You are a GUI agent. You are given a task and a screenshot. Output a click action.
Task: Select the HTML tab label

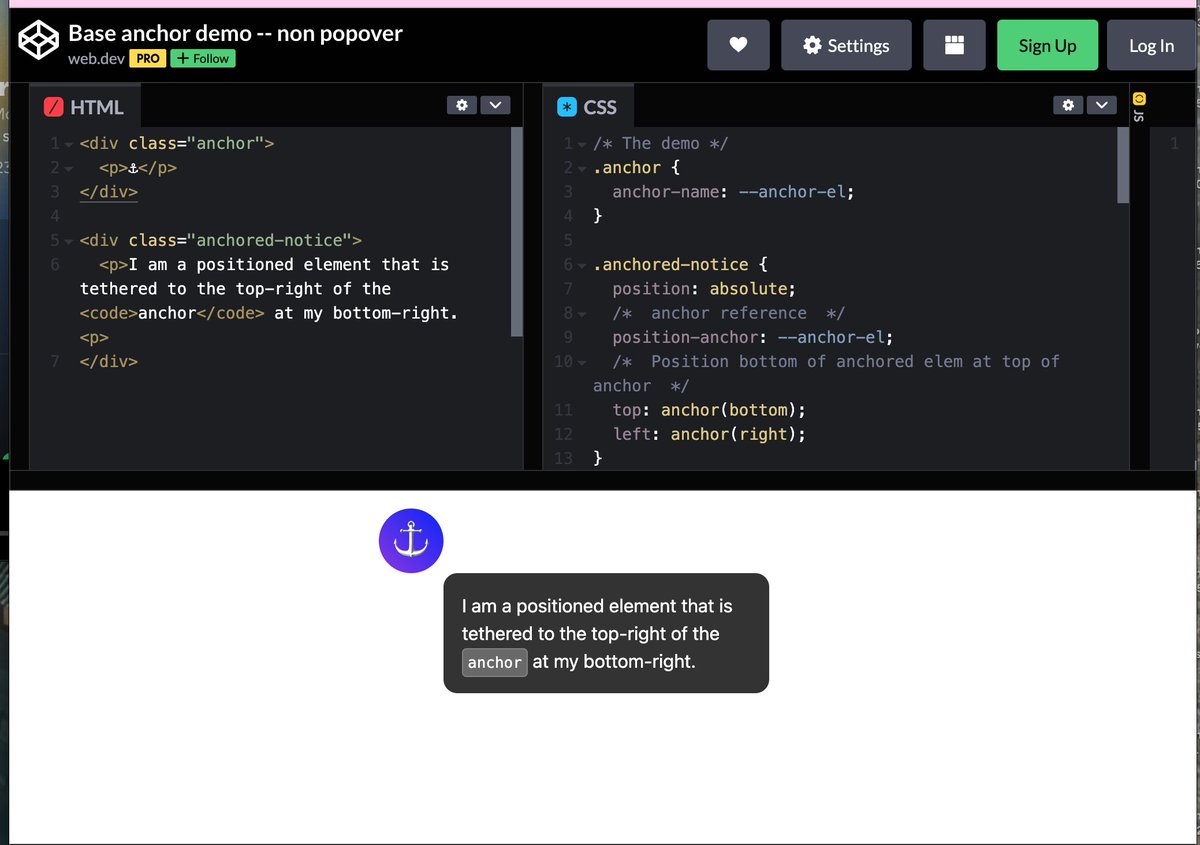point(97,105)
